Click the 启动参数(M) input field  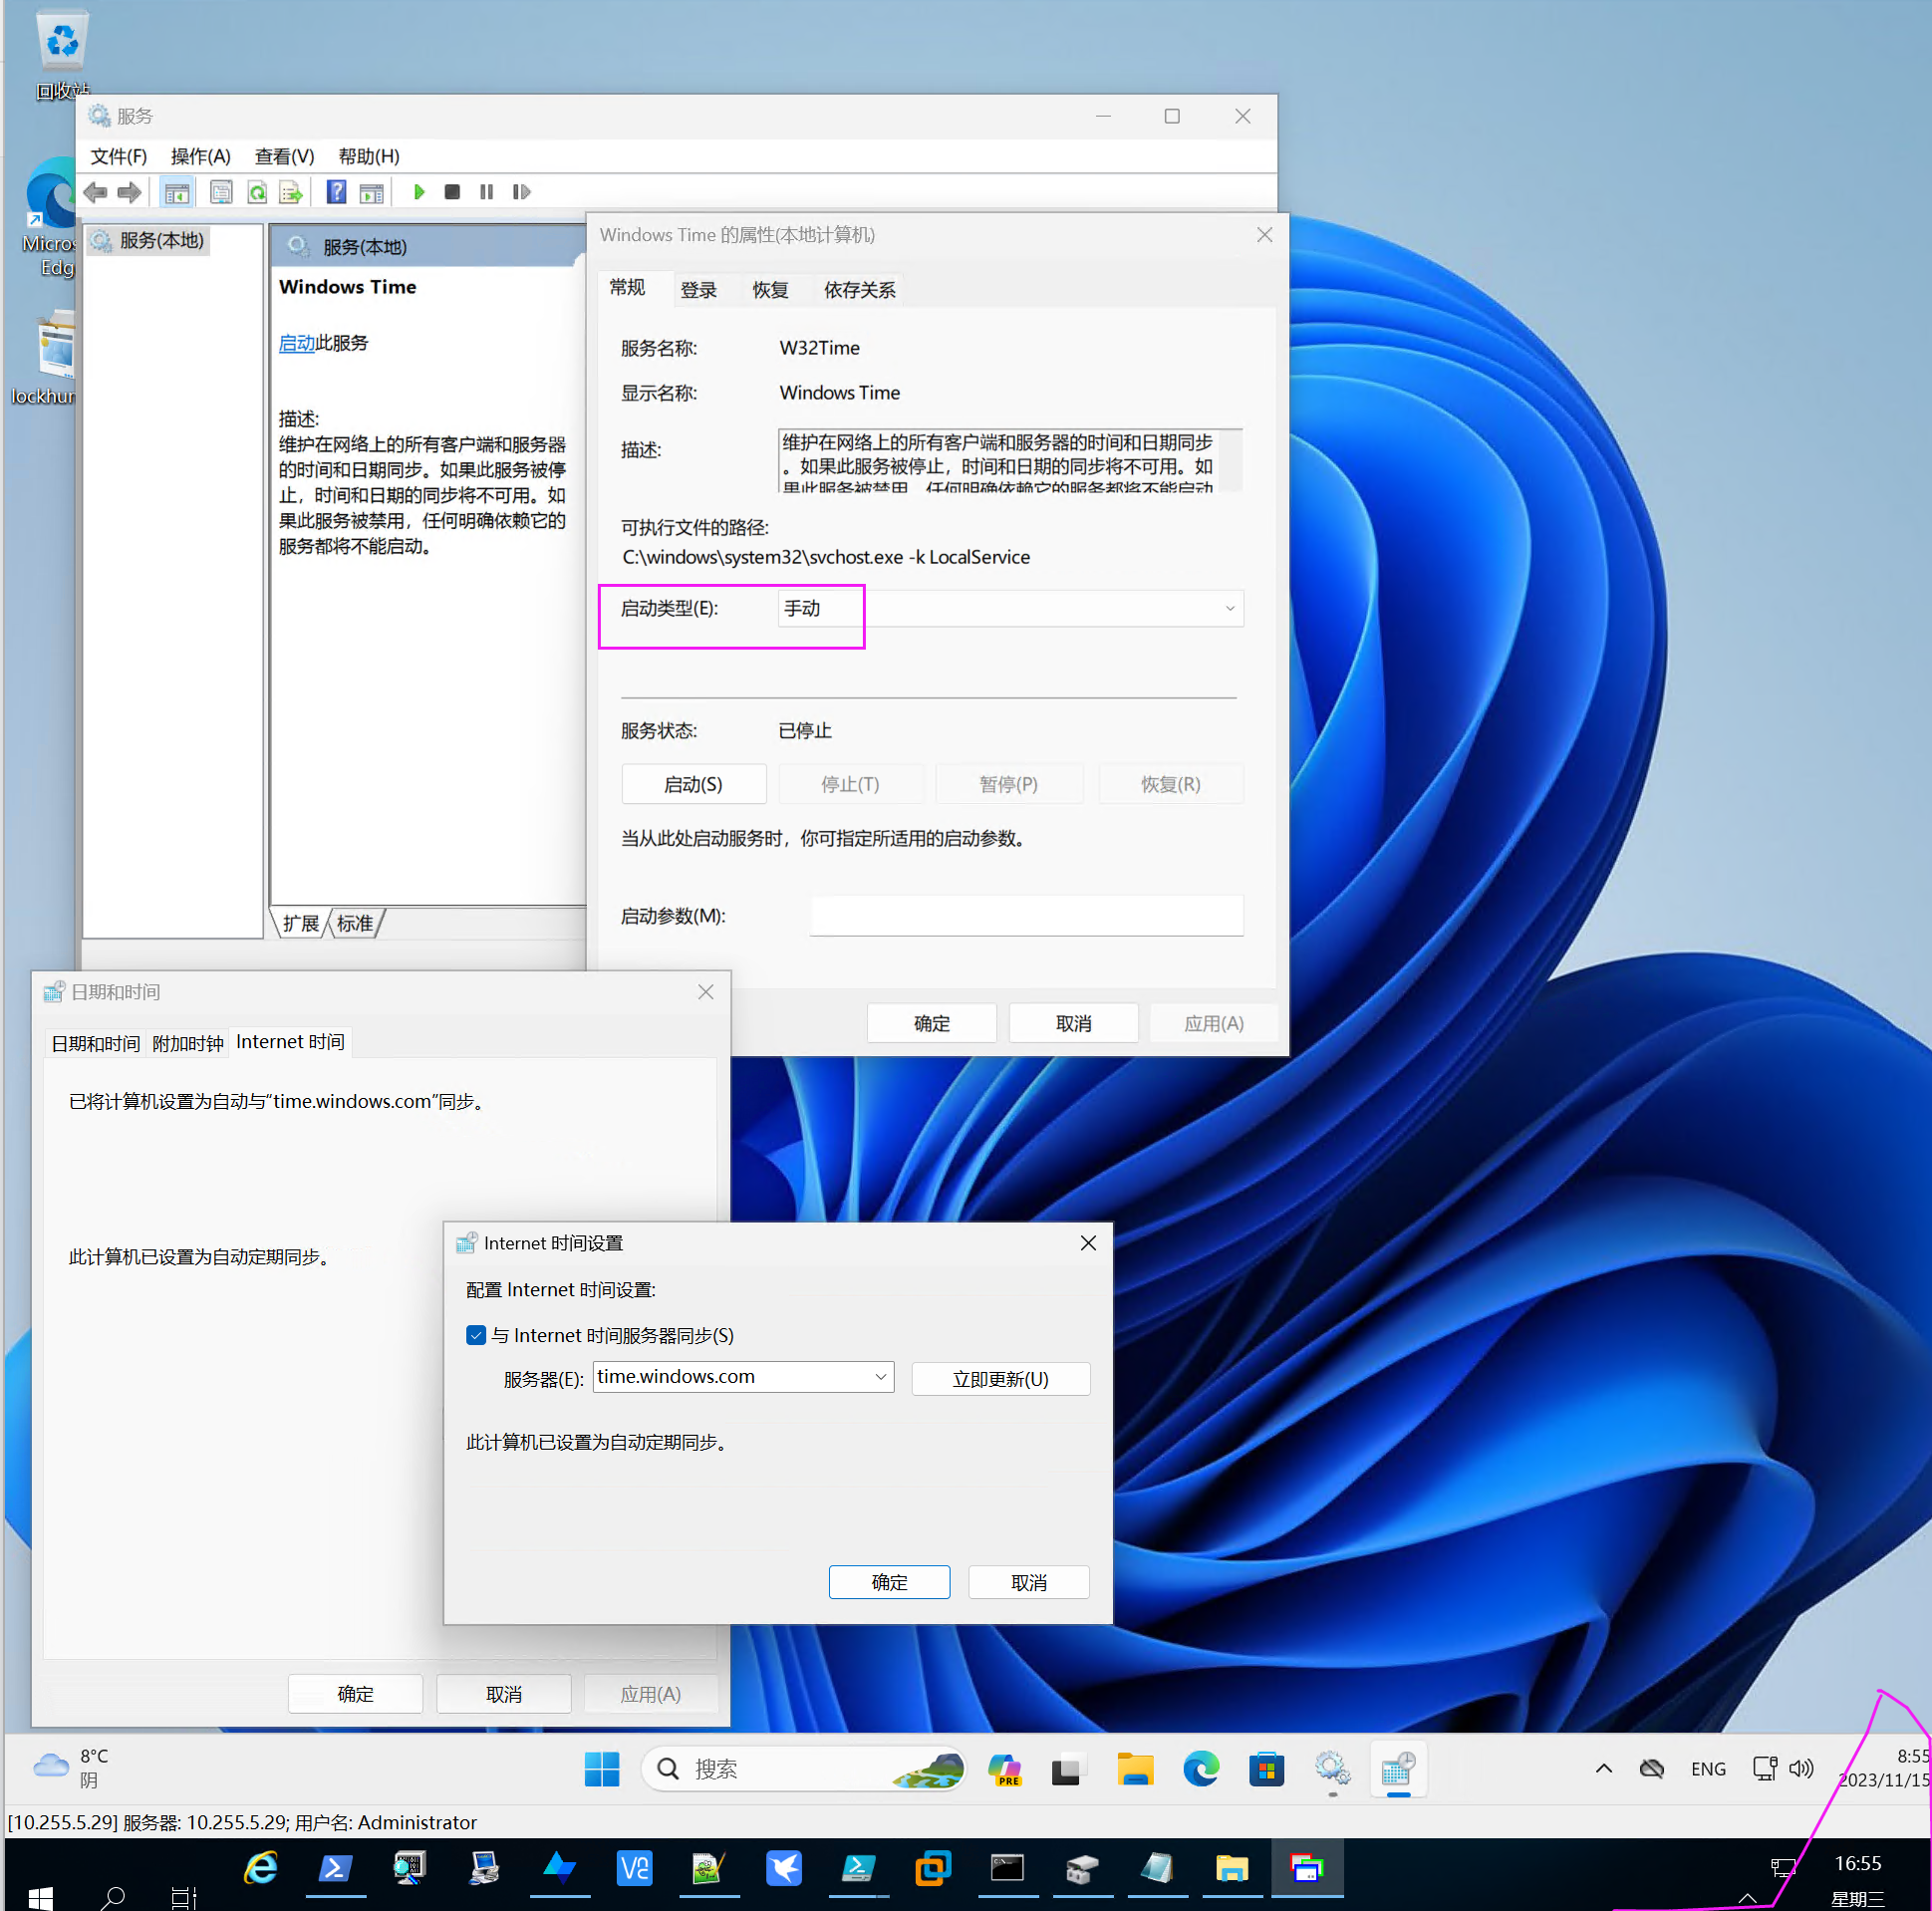[1026, 915]
